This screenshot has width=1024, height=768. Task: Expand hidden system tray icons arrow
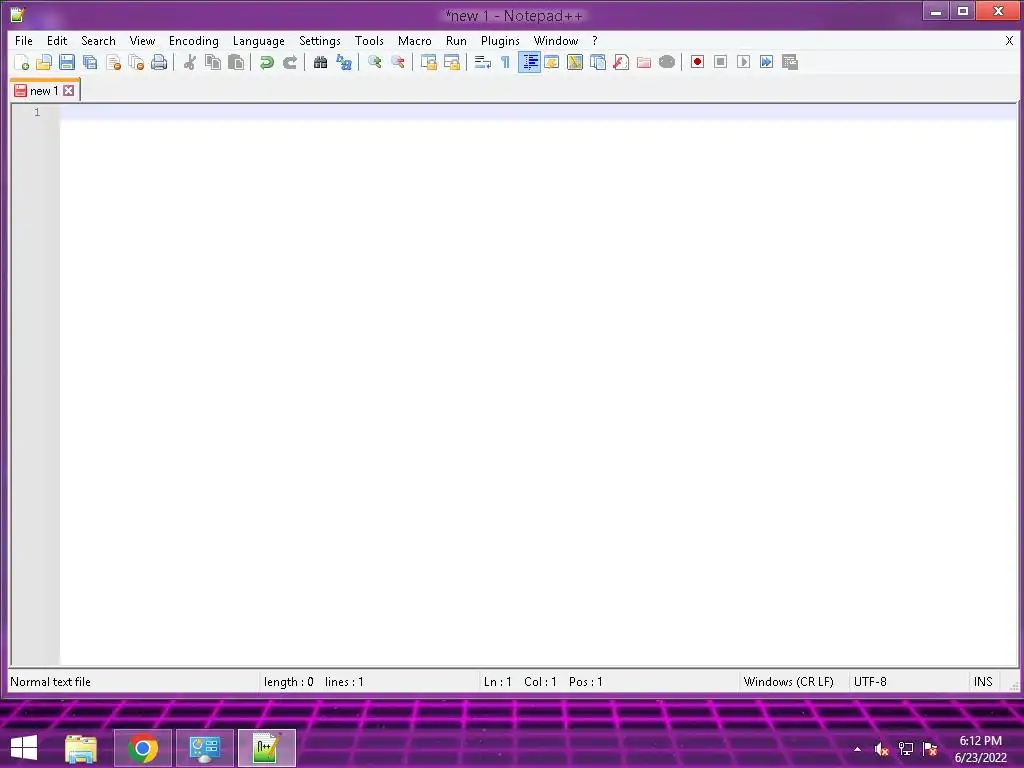point(857,750)
